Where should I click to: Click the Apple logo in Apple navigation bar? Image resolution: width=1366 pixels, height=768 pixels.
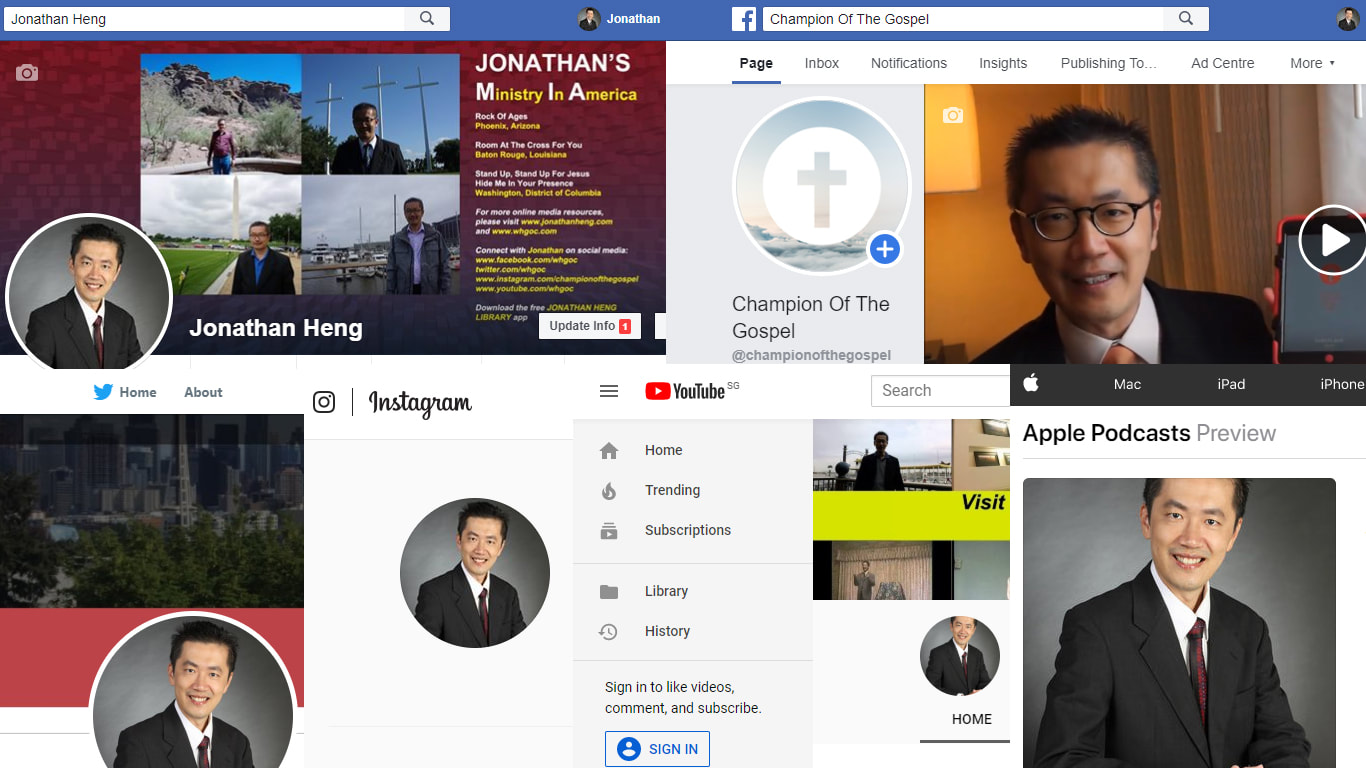pos(1031,384)
